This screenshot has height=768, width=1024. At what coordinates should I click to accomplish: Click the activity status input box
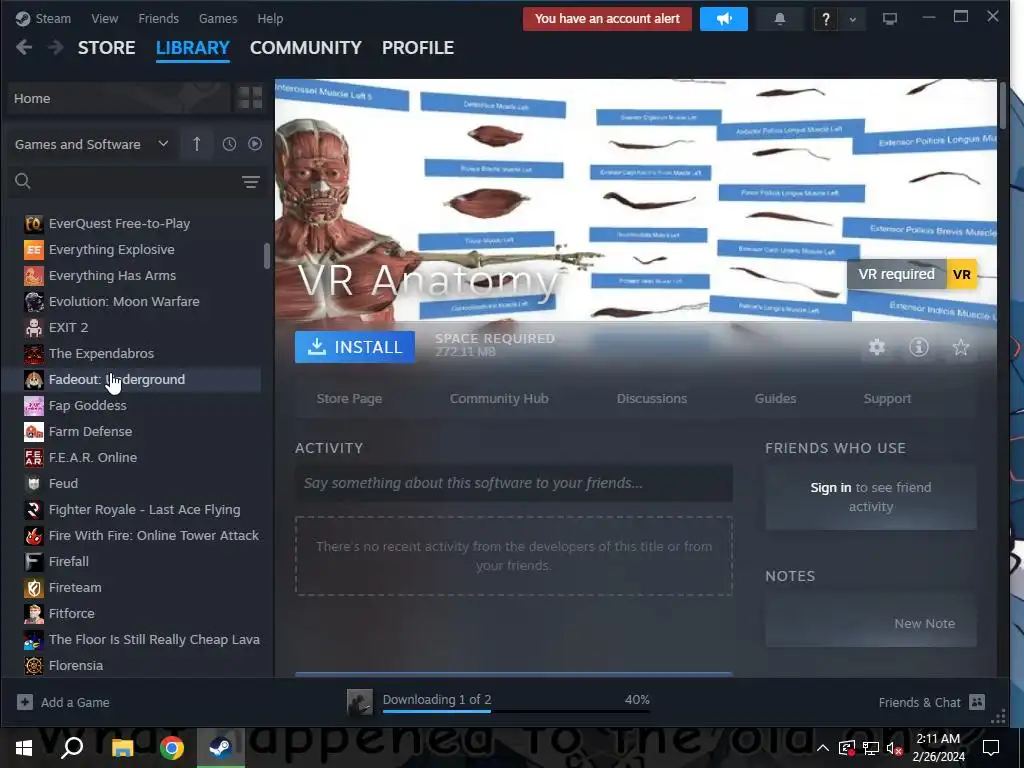[x=513, y=483]
